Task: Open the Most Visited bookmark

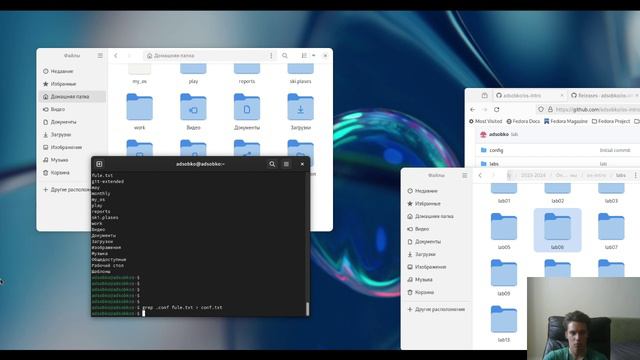Action: (x=485, y=121)
